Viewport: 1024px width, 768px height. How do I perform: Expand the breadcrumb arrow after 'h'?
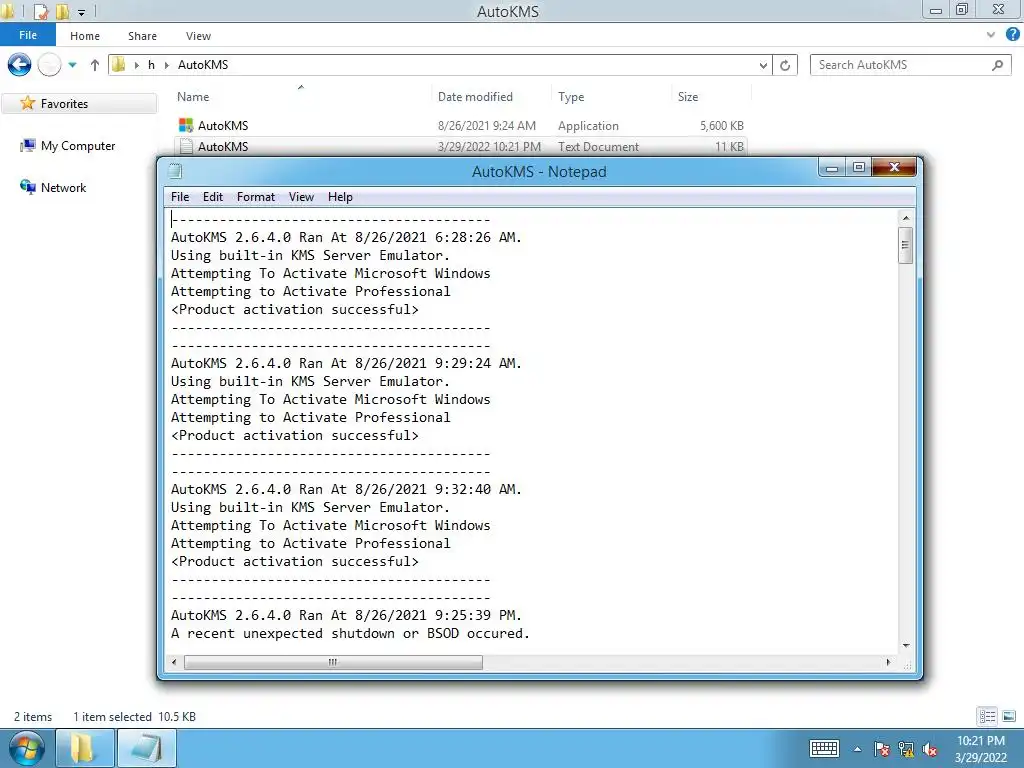[167, 65]
